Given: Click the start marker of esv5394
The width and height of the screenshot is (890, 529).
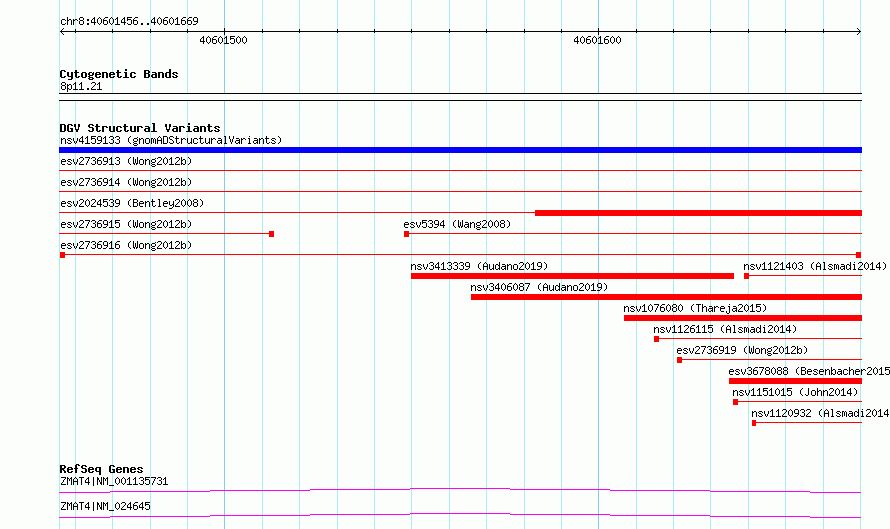Looking at the screenshot, I should pyautogui.click(x=406, y=234).
